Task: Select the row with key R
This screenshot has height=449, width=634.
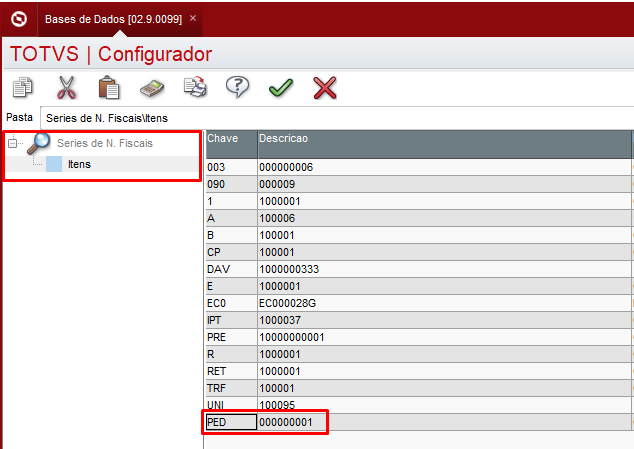Action: pyautogui.click(x=418, y=354)
